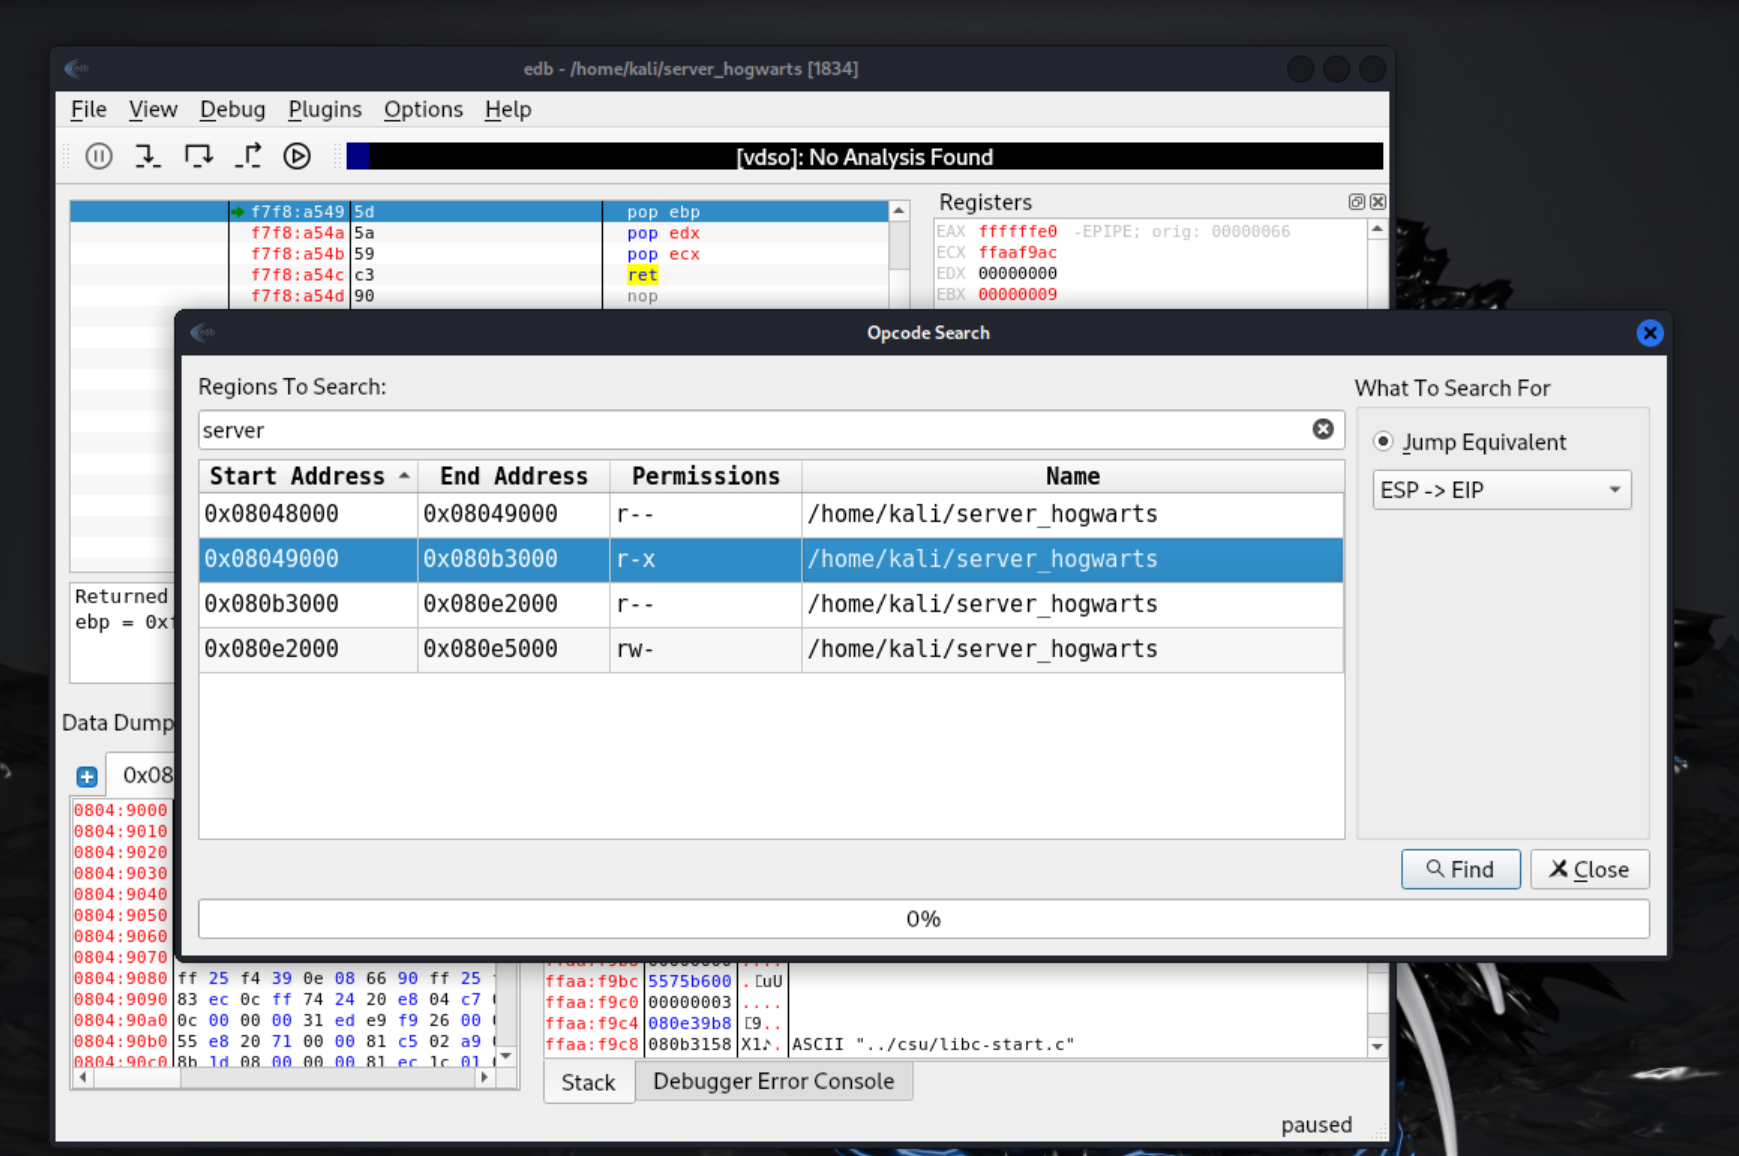Open the ESP -> EIP dropdown

(x=1501, y=490)
